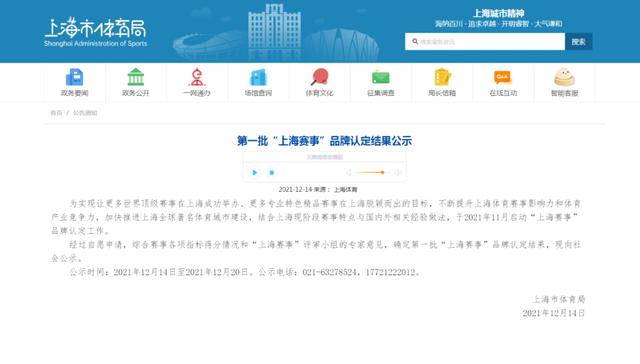Open 局长信箱 mailbox icon
This screenshot has width=640, height=364.
pyautogui.click(x=442, y=77)
